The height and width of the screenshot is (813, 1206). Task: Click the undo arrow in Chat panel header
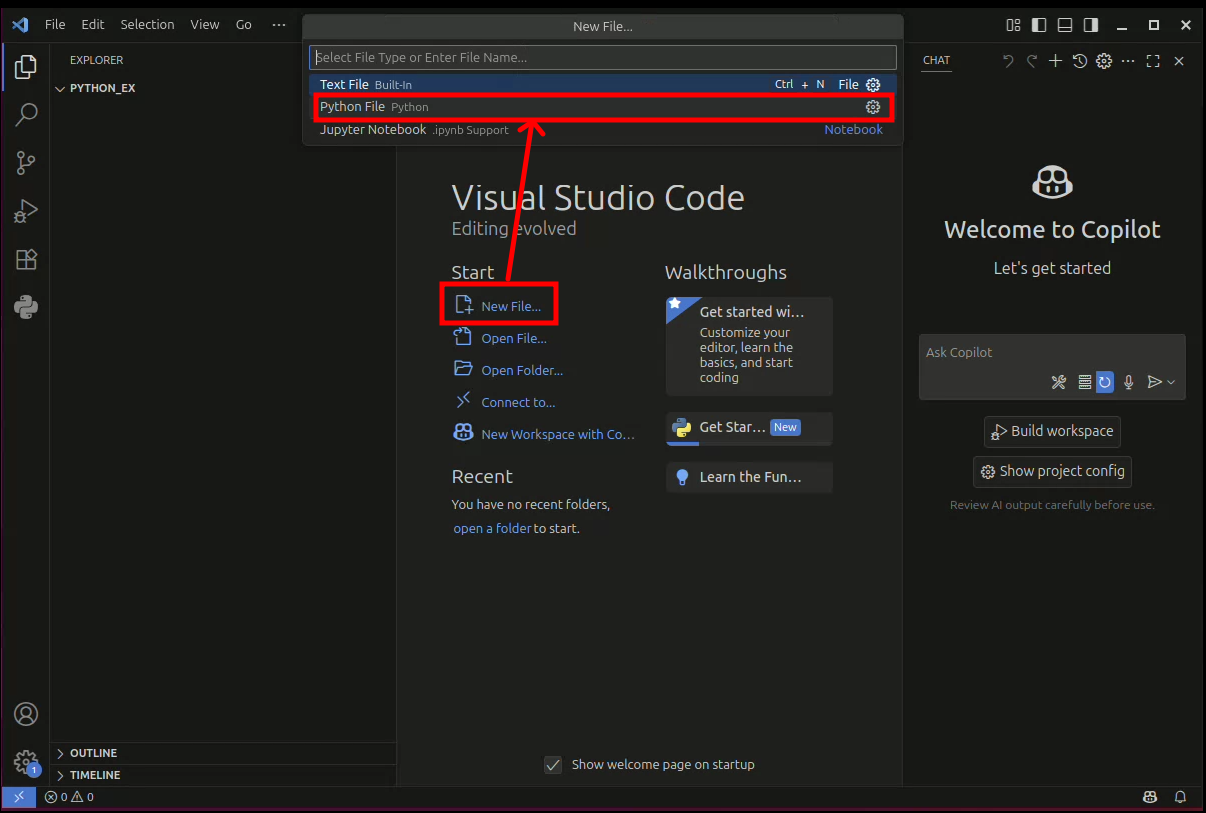[1008, 61]
